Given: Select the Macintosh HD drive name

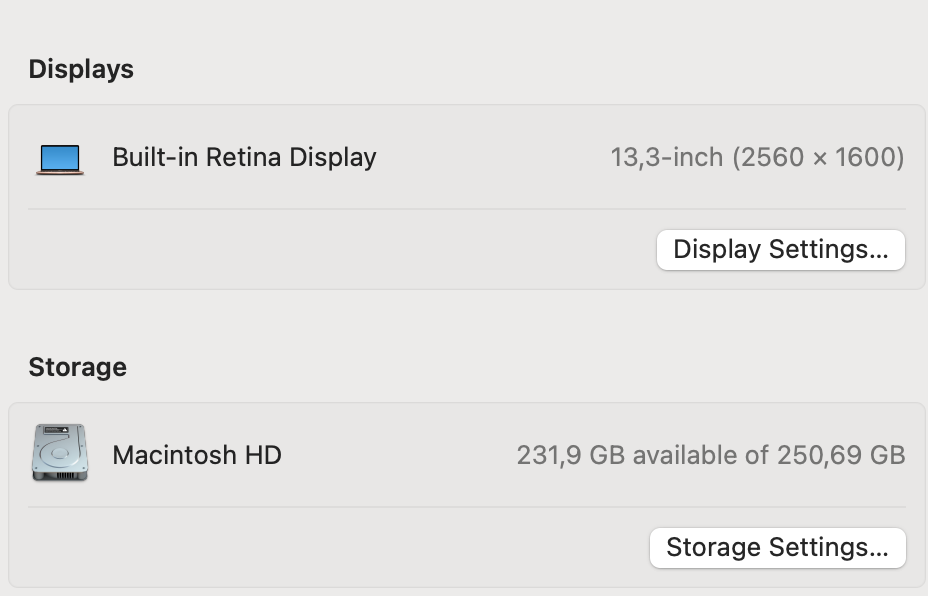Looking at the screenshot, I should (x=197, y=455).
